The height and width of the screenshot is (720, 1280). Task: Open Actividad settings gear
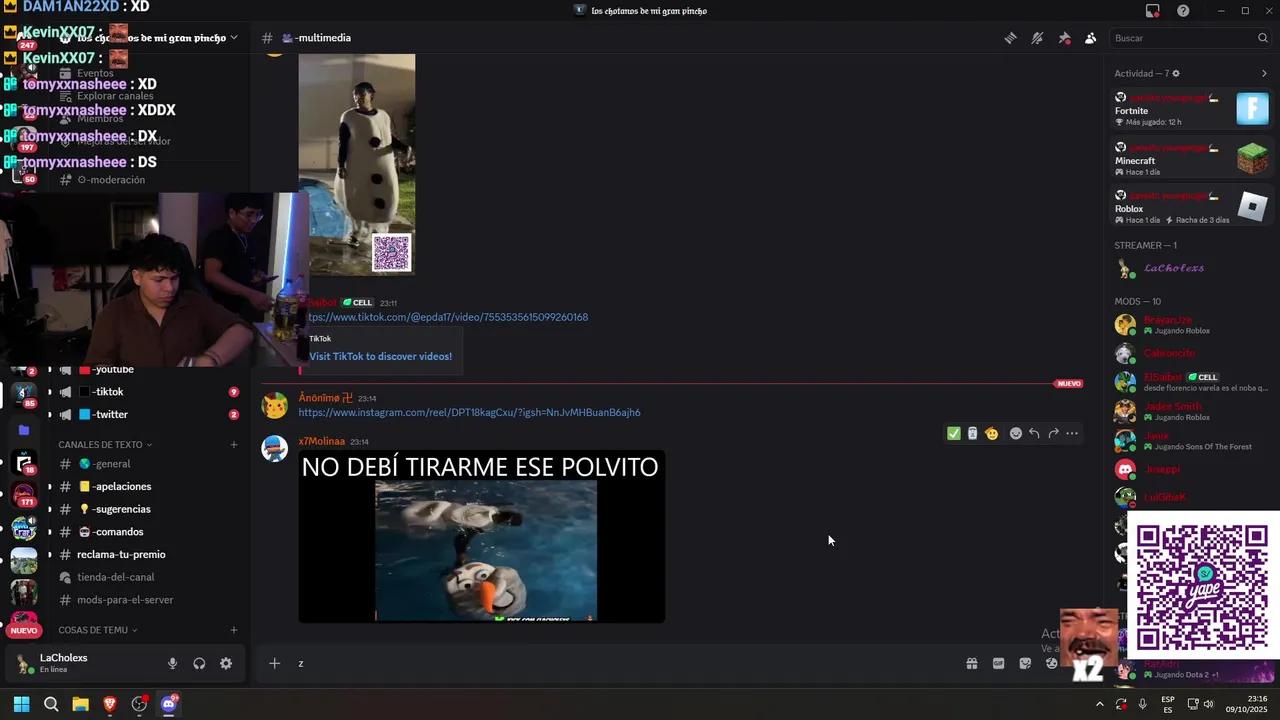click(x=1176, y=73)
